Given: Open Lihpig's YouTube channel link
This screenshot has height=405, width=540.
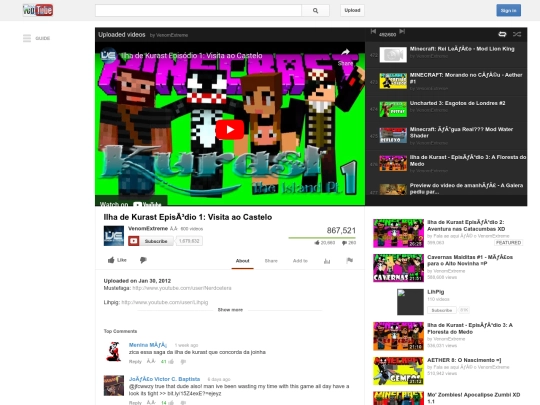Looking at the screenshot, I should point(165,302).
